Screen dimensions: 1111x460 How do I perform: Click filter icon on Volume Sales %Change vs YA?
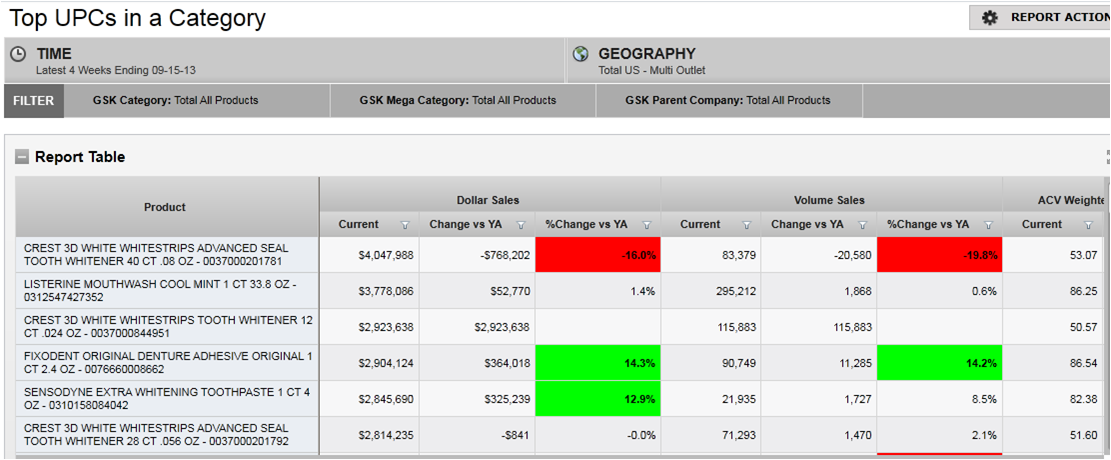[988, 225]
